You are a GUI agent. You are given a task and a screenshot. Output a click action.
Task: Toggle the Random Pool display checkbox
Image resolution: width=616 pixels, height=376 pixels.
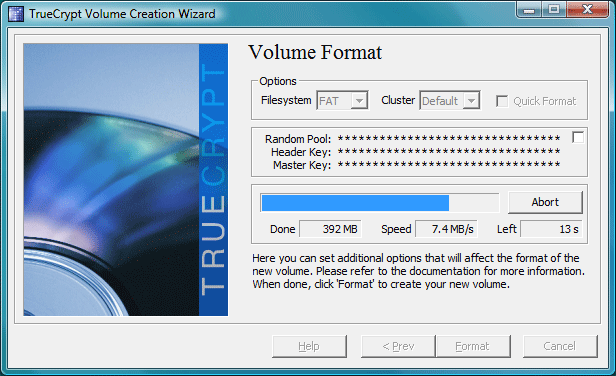coord(578,138)
